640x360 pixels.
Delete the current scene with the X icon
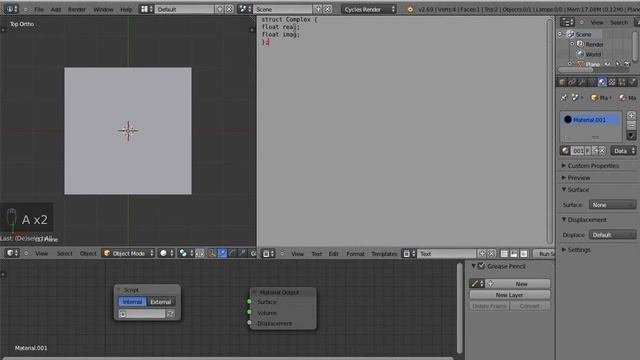[327, 9]
